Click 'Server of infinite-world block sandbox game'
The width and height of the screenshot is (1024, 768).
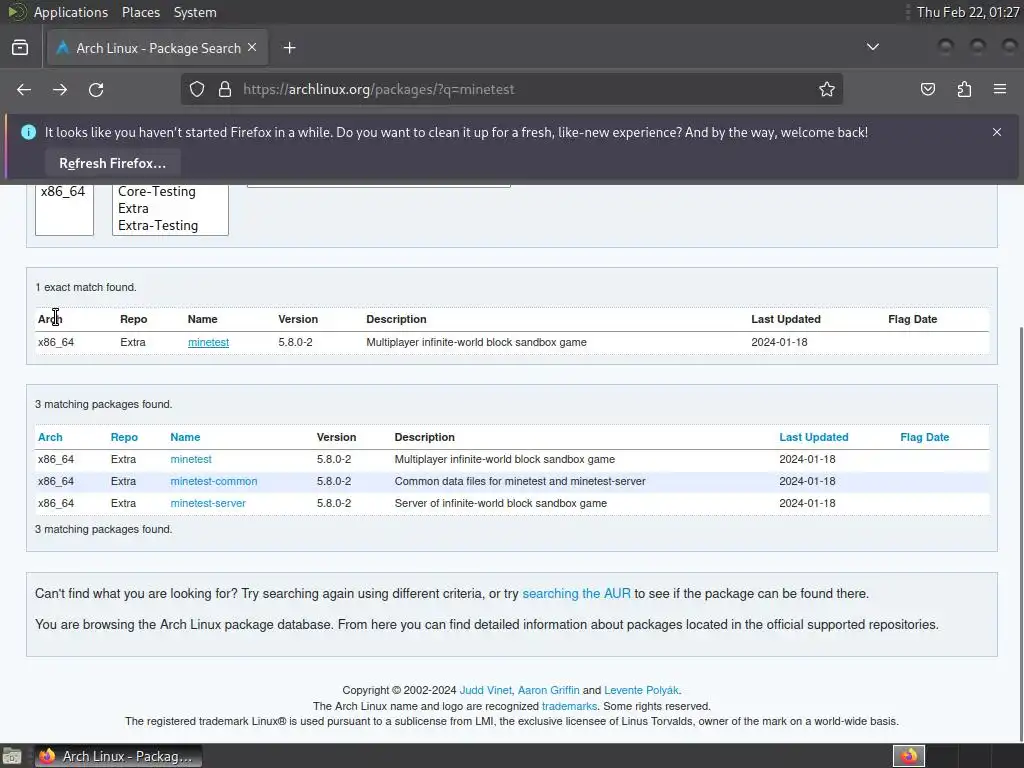coord(501,503)
